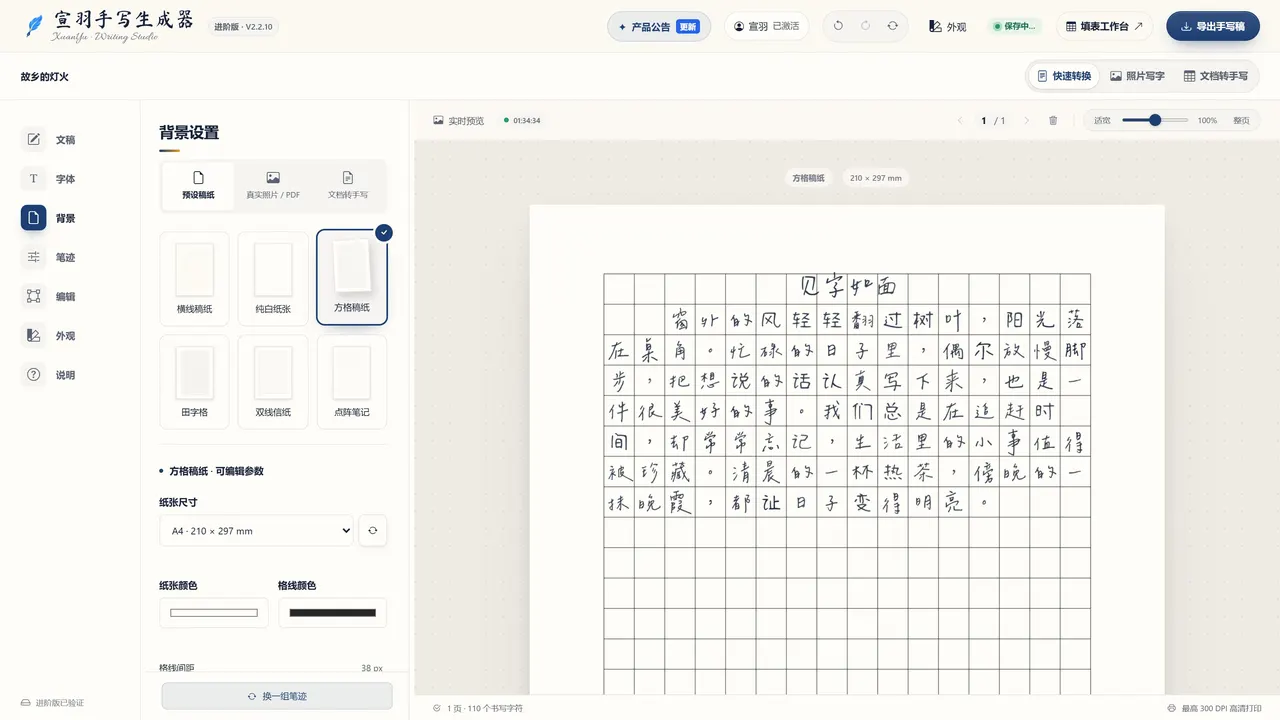Switch to the 文档转手写 background tab
The height and width of the screenshot is (720, 1280).
click(348, 185)
